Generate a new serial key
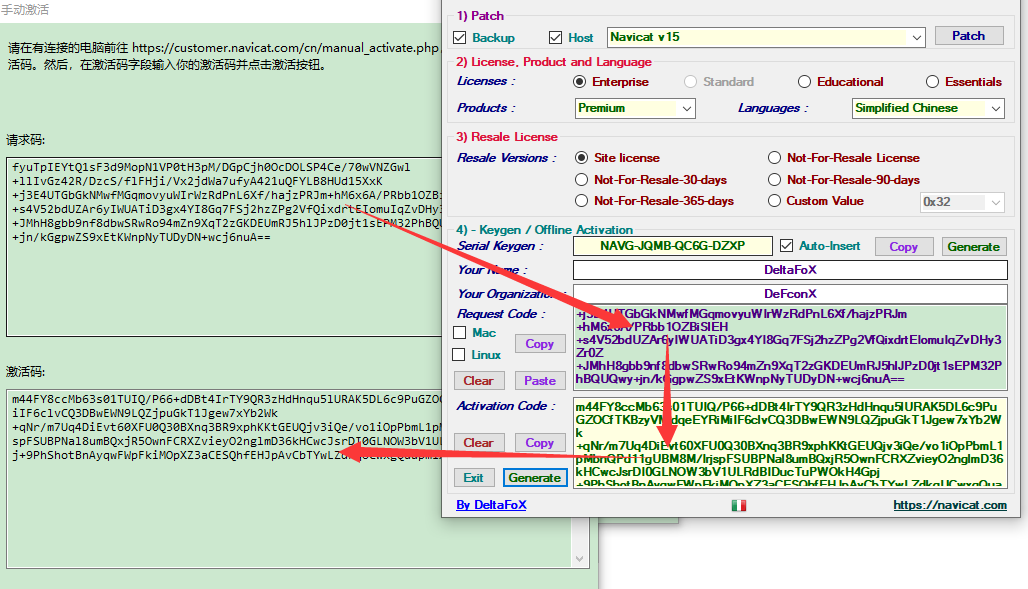This screenshot has height=589, width=1028. click(x=973, y=247)
